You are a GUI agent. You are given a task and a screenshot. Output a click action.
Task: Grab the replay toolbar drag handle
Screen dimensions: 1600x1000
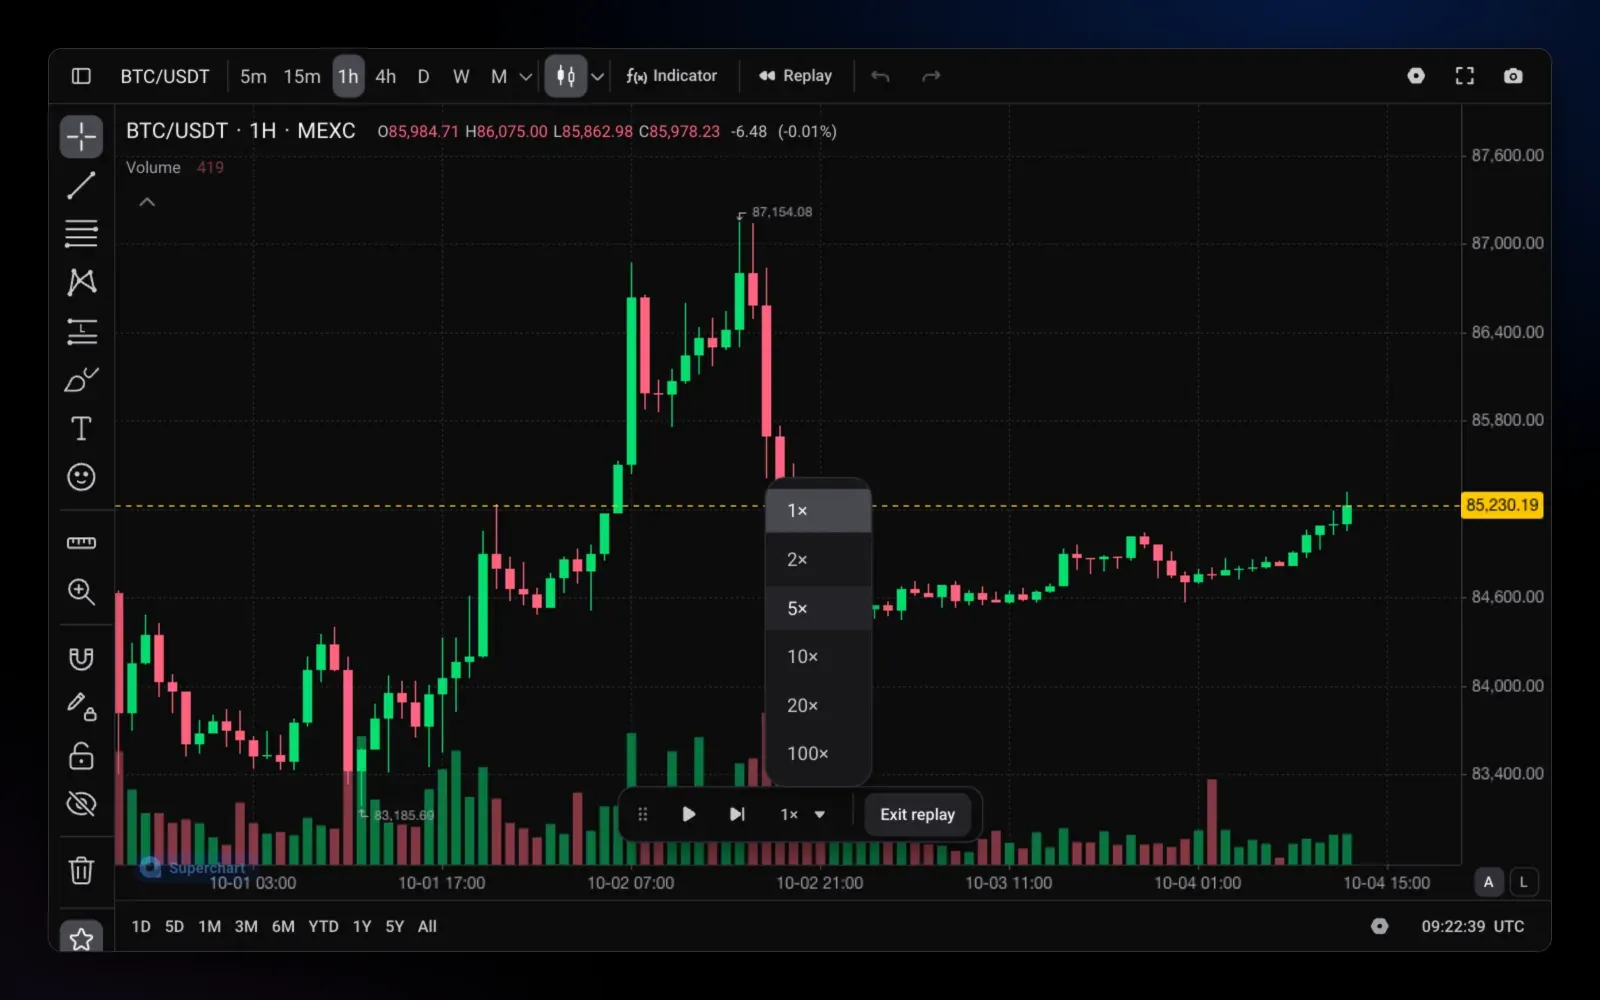pyautogui.click(x=643, y=814)
